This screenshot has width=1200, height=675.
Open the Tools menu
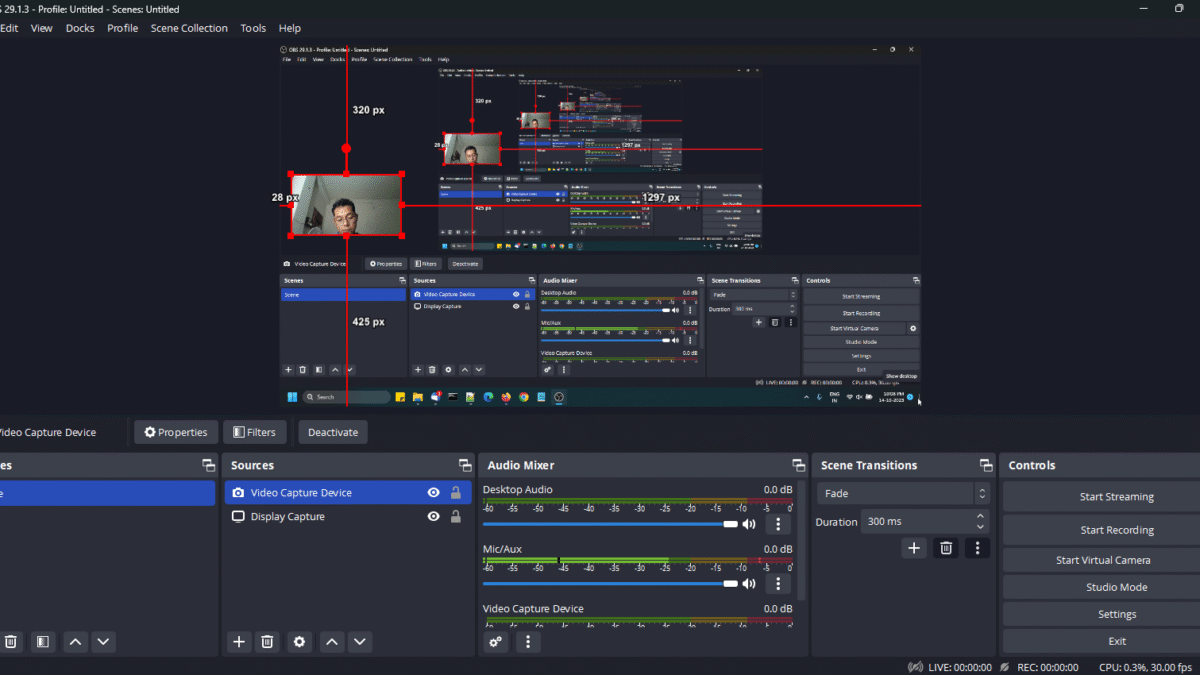tap(253, 28)
